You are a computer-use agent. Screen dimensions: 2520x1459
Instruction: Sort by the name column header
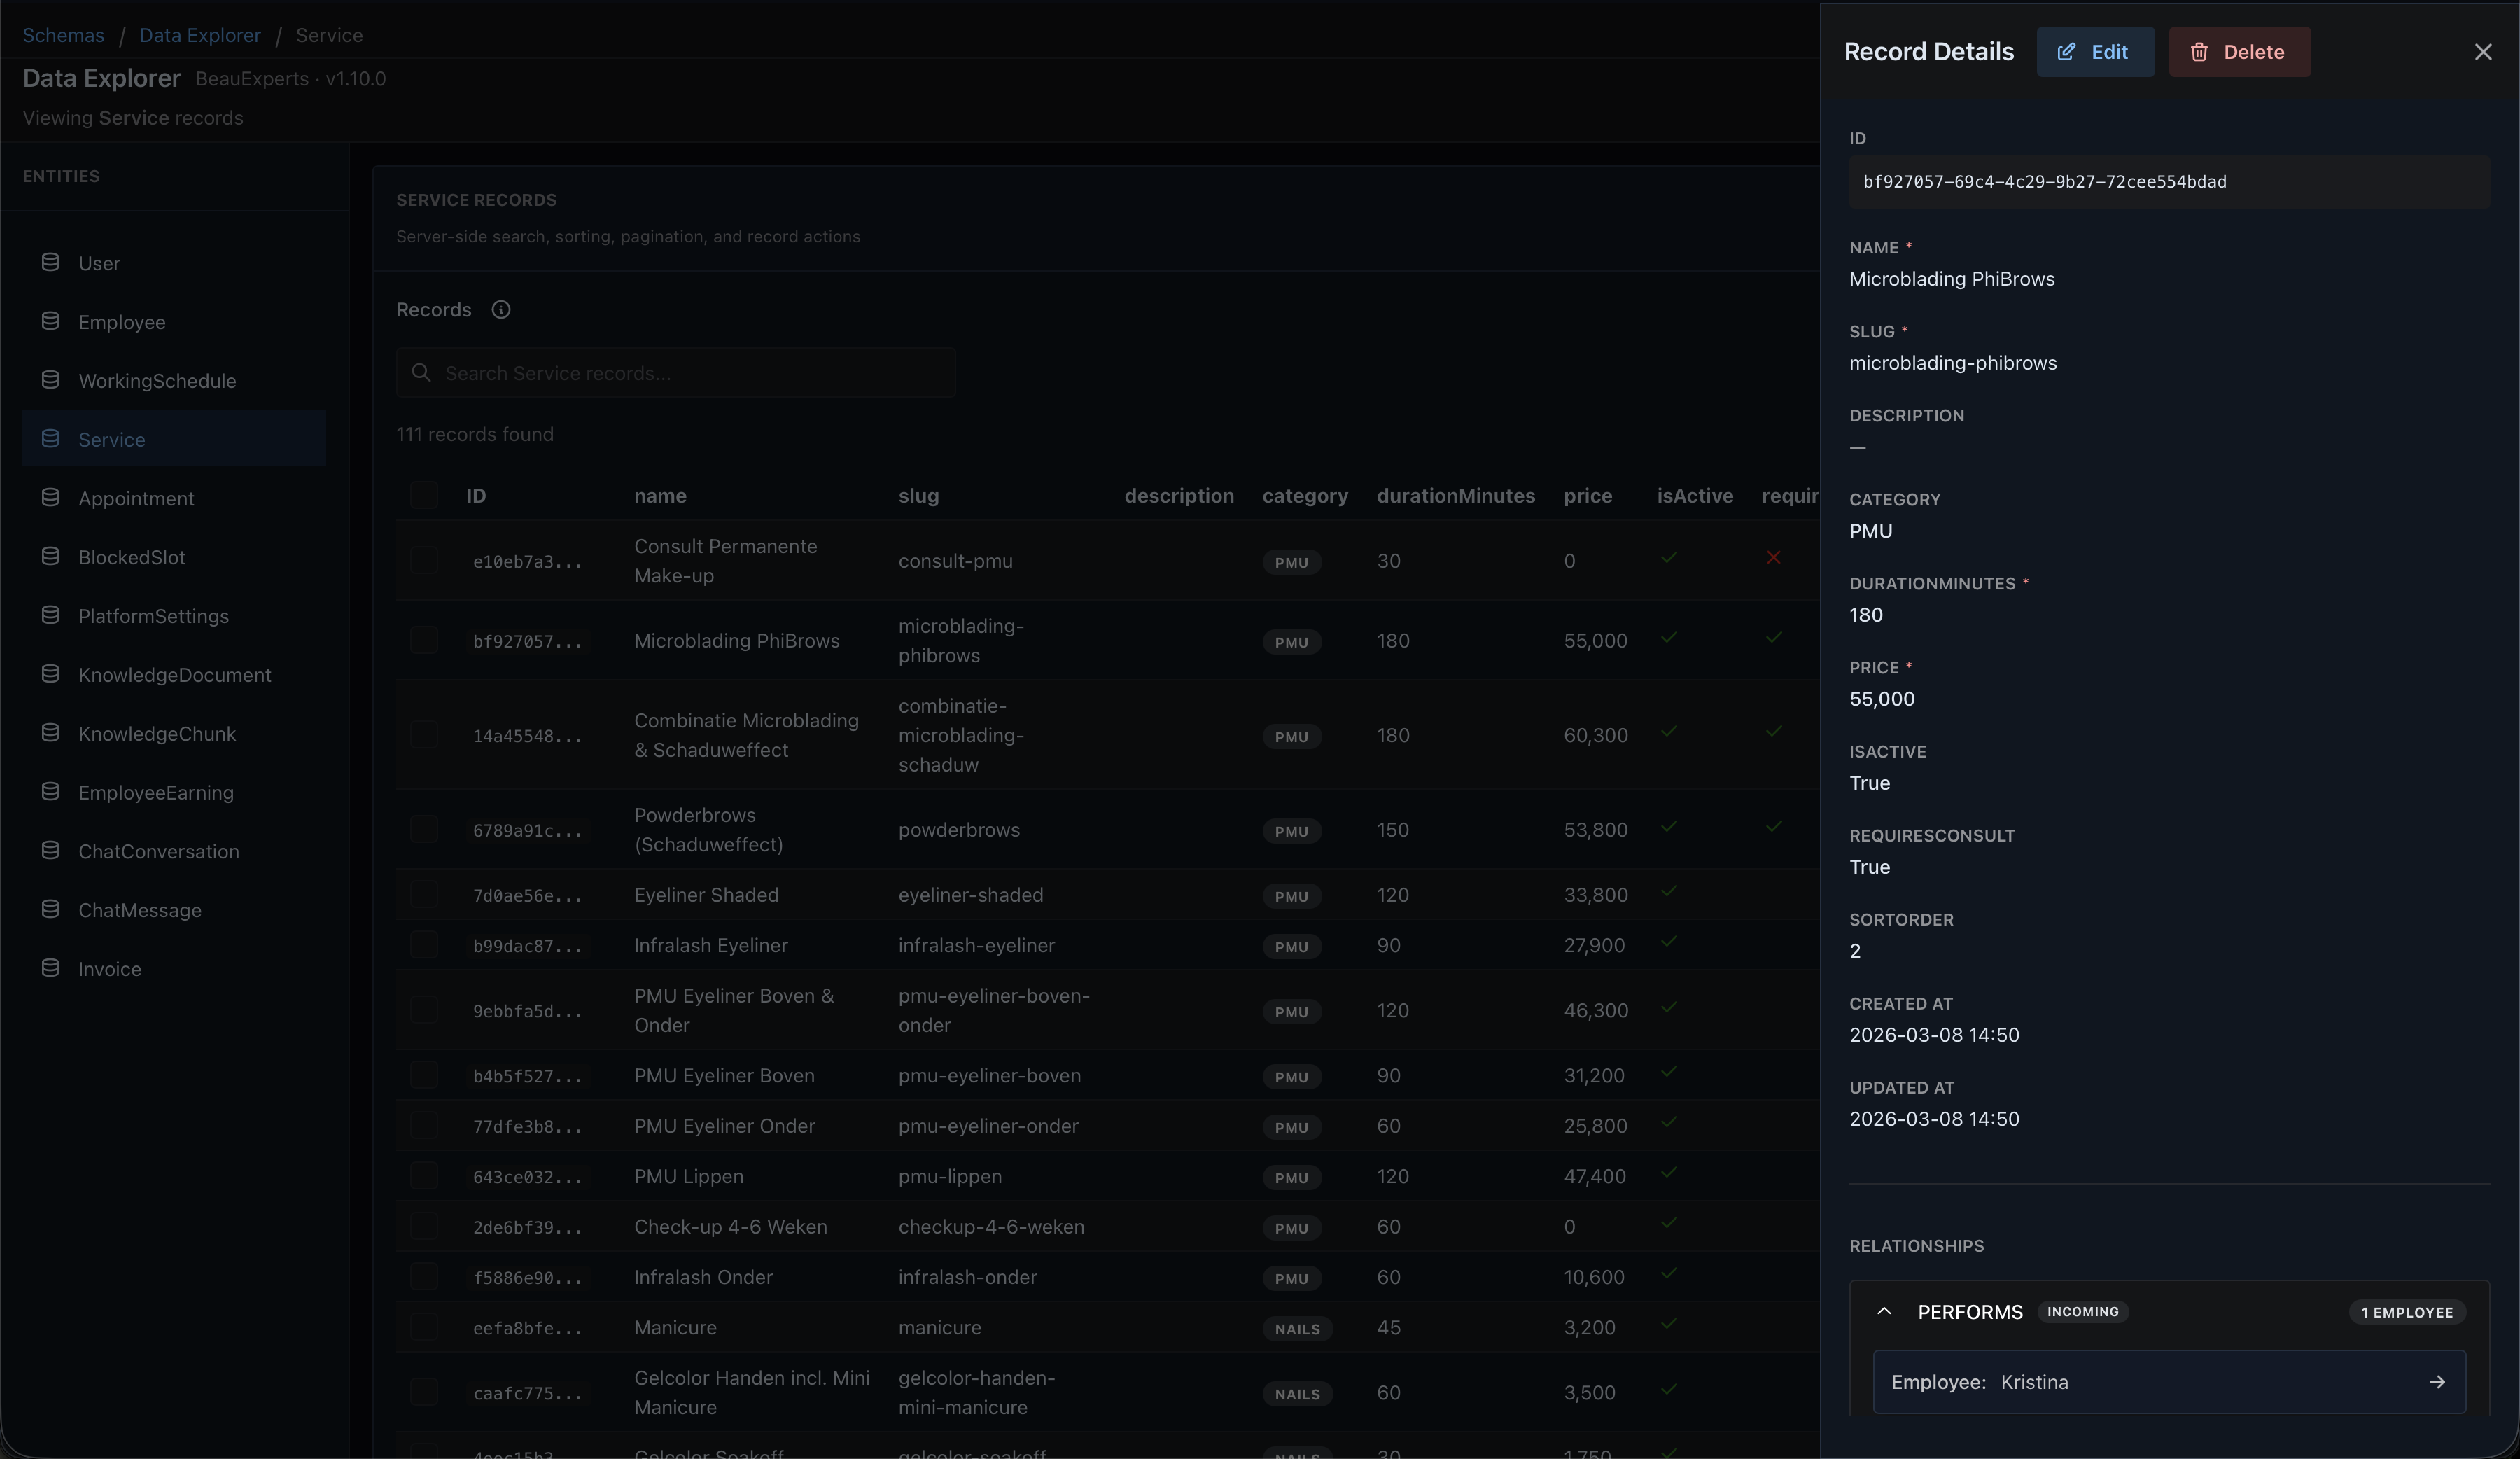660,496
